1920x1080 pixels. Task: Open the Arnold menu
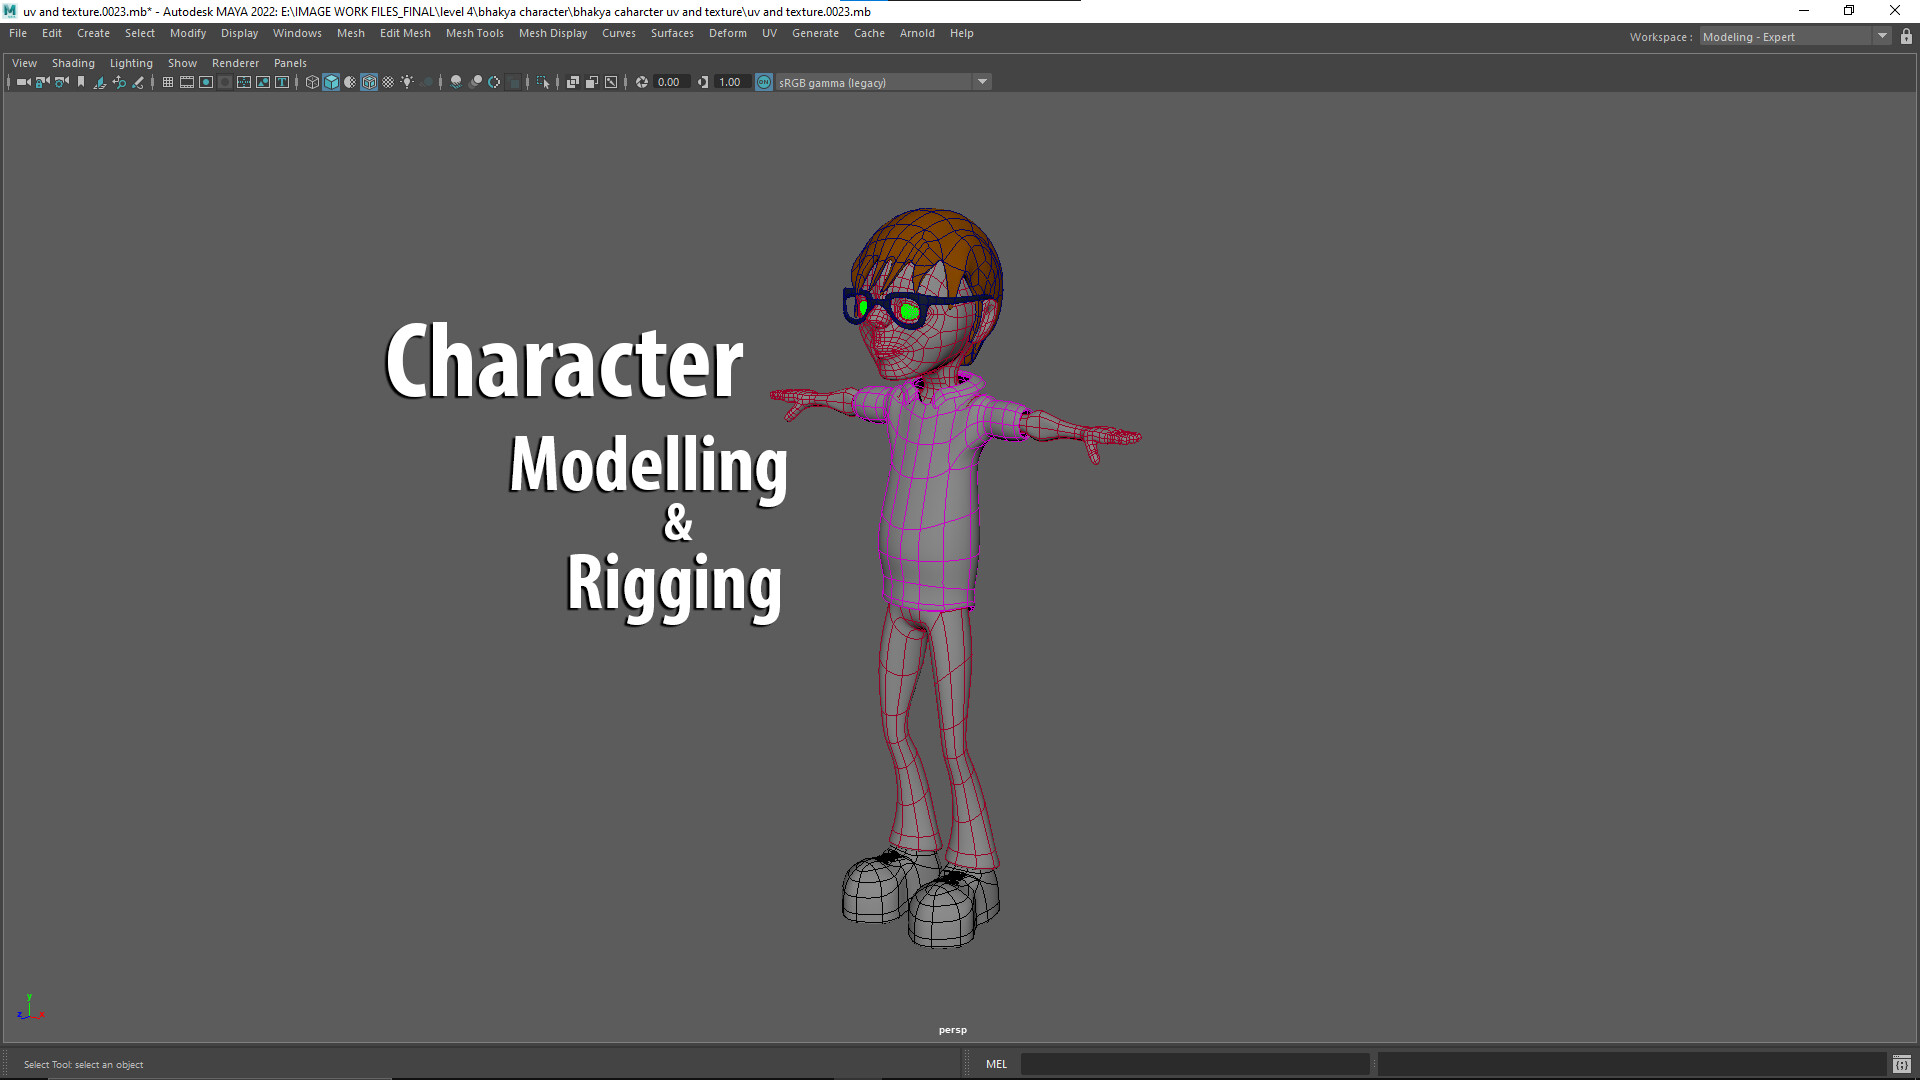[917, 33]
